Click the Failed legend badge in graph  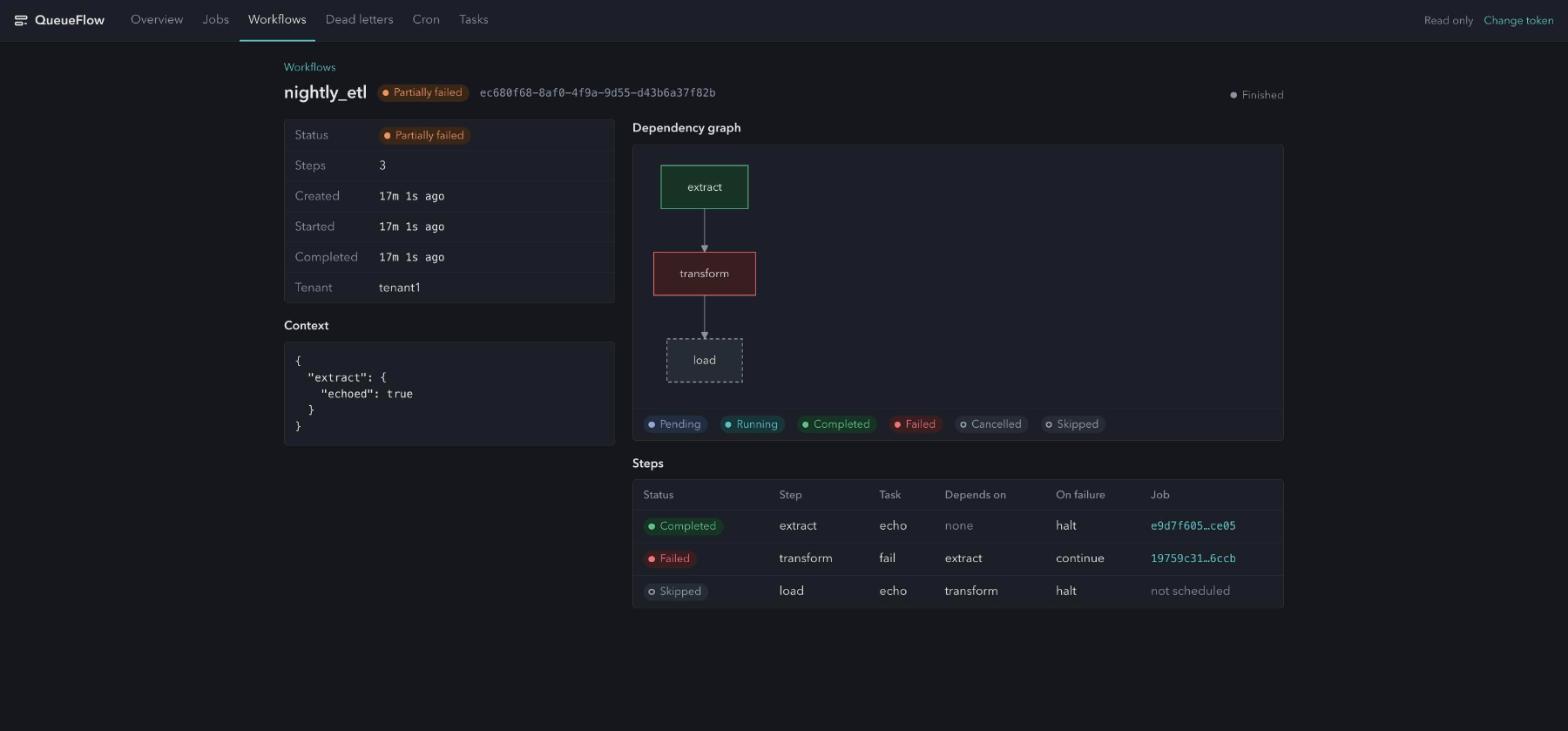click(x=915, y=424)
